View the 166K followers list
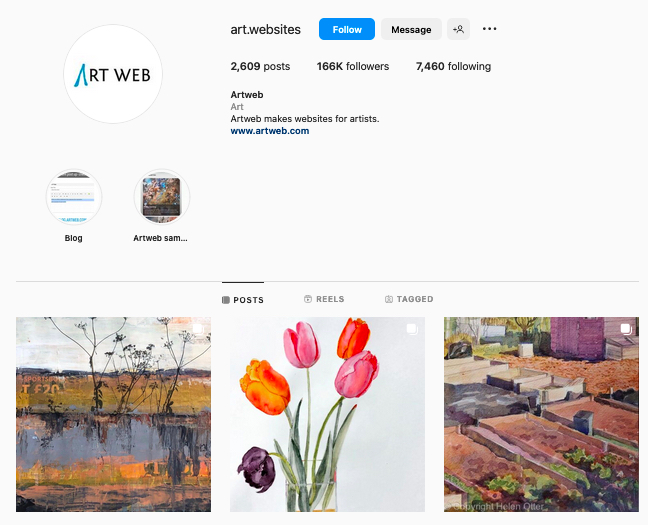The width and height of the screenshot is (648, 525). 353,66
